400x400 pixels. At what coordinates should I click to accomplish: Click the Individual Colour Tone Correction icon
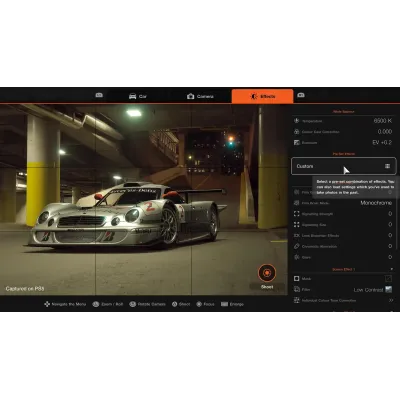[x=296, y=300]
